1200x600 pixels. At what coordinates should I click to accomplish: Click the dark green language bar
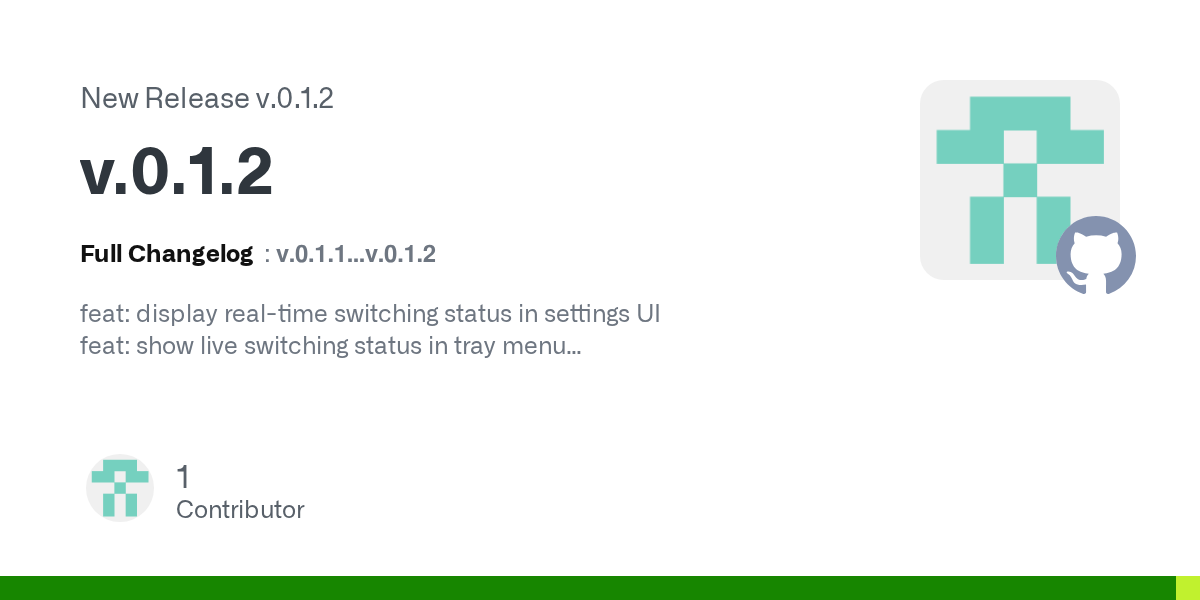pos(588,588)
